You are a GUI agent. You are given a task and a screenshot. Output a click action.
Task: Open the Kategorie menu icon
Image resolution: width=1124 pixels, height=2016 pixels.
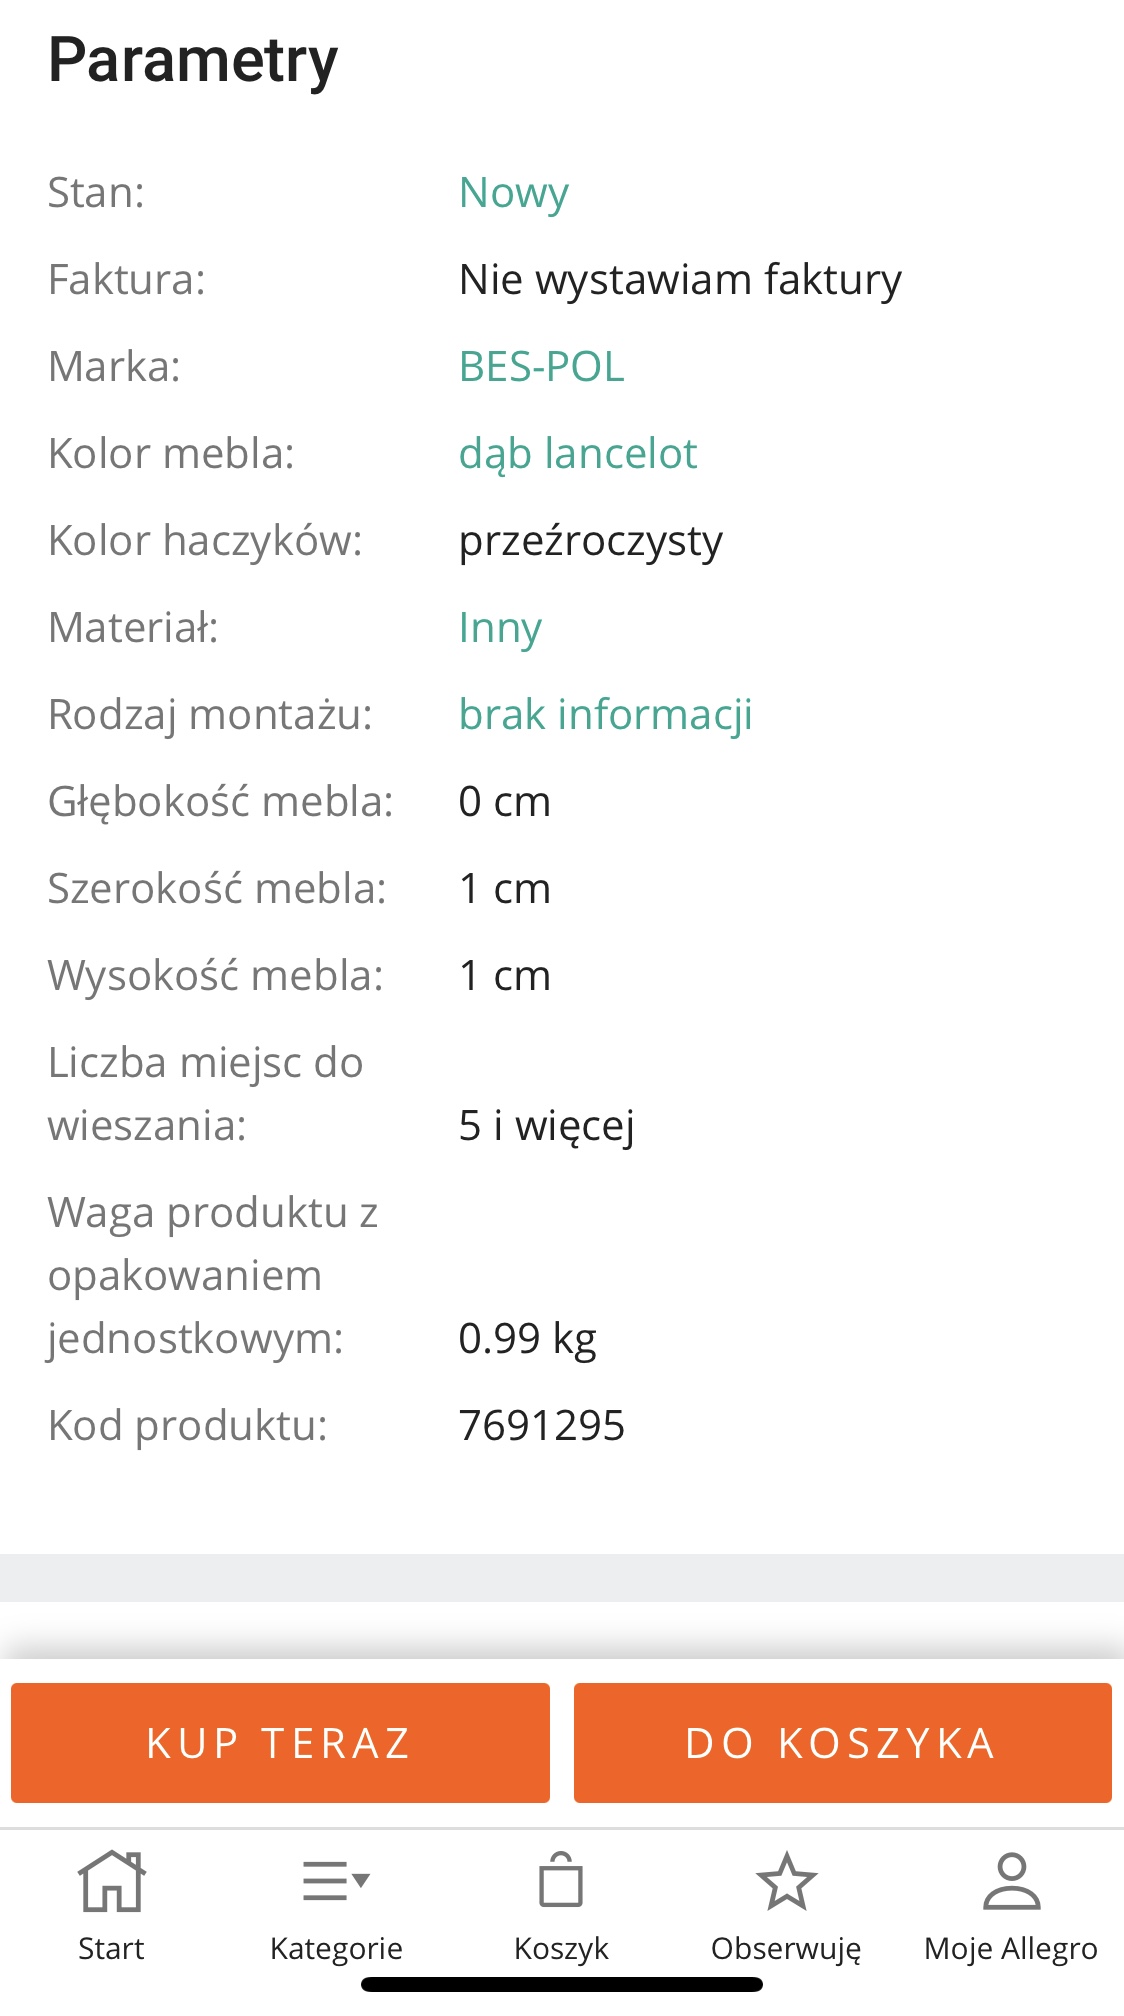tap(336, 1881)
